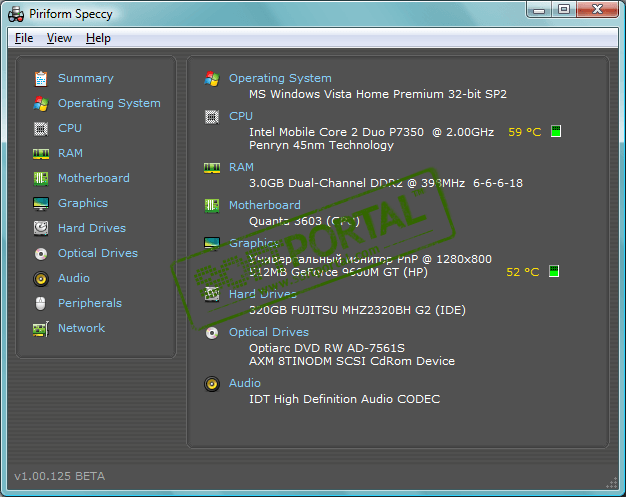Click the Audio speaker icon in sidebar
The width and height of the screenshot is (626, 497).
coord(41,279)
